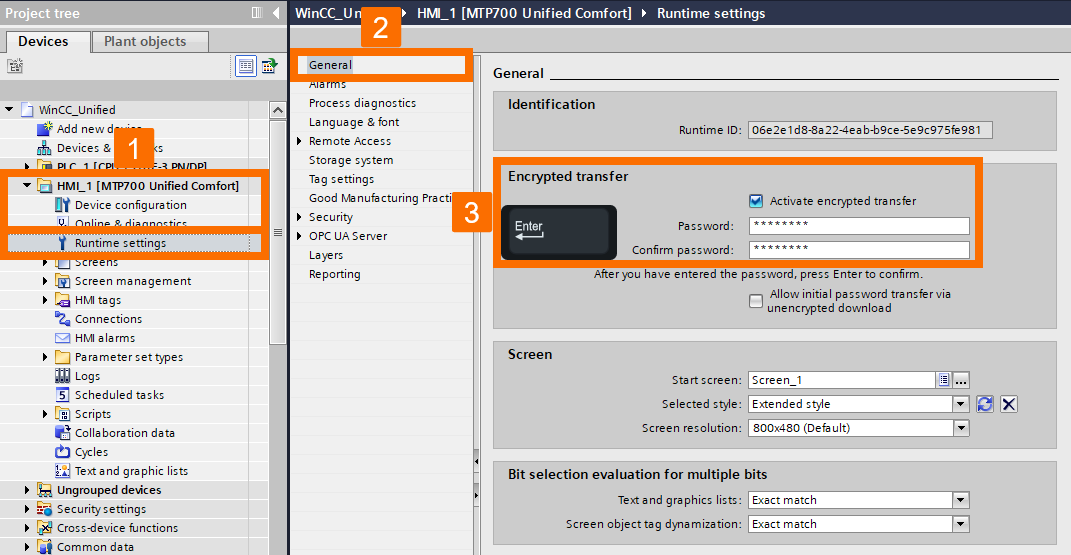1071x555 pixels.
Task: Select Reporting settings
Action: pos(335,274)
